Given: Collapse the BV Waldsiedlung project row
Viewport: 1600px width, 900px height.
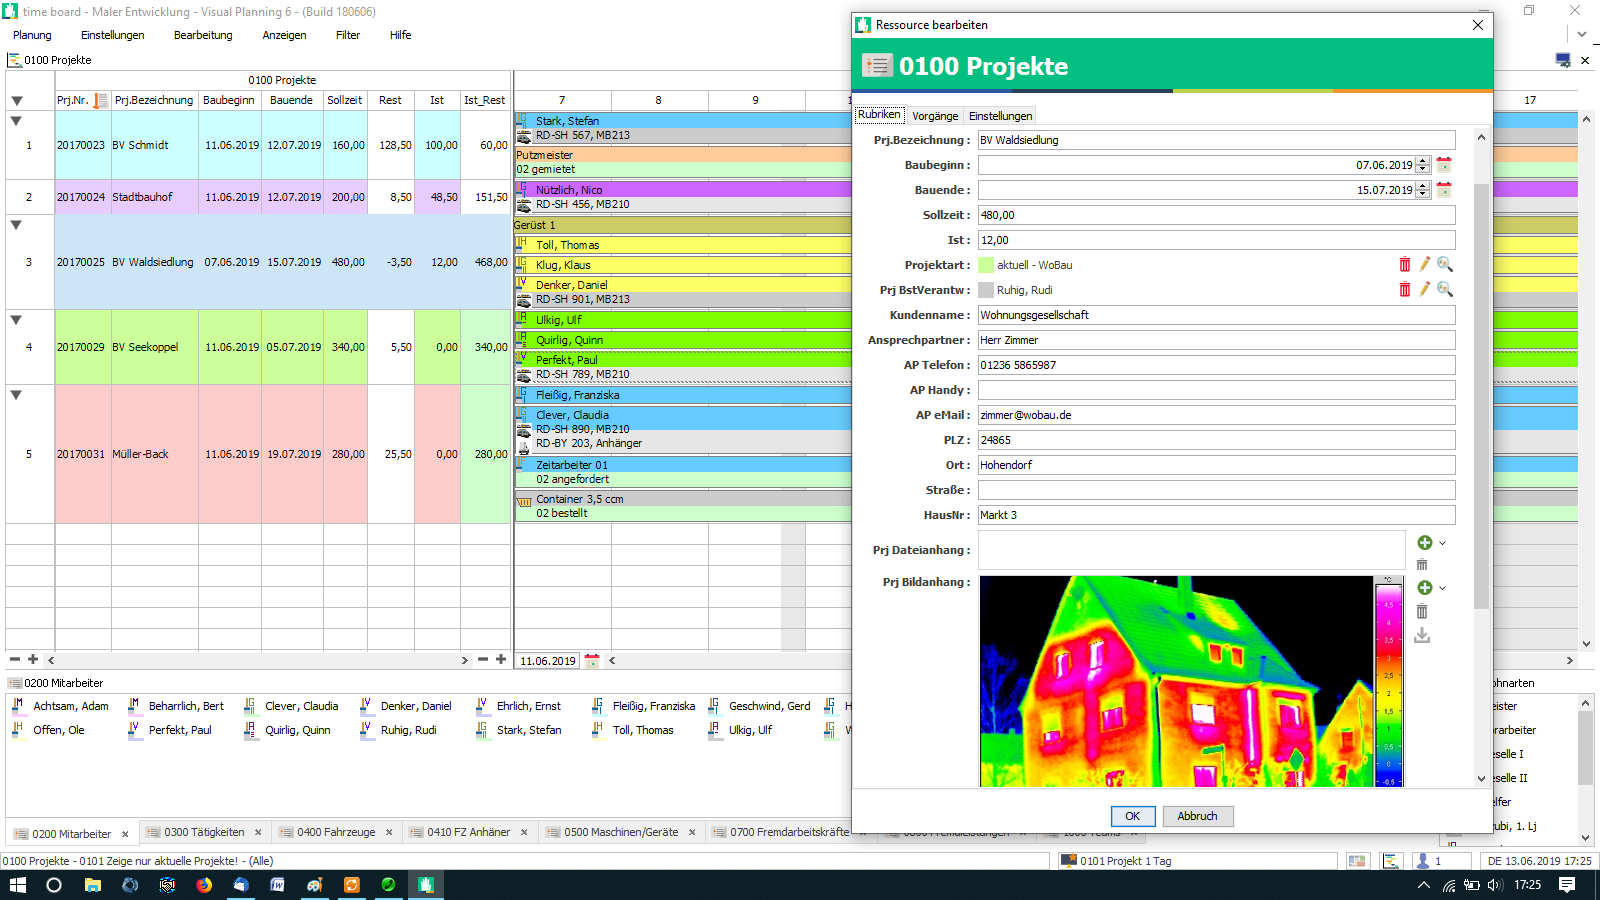Looking at the screenshot, I should coord(16,226).
